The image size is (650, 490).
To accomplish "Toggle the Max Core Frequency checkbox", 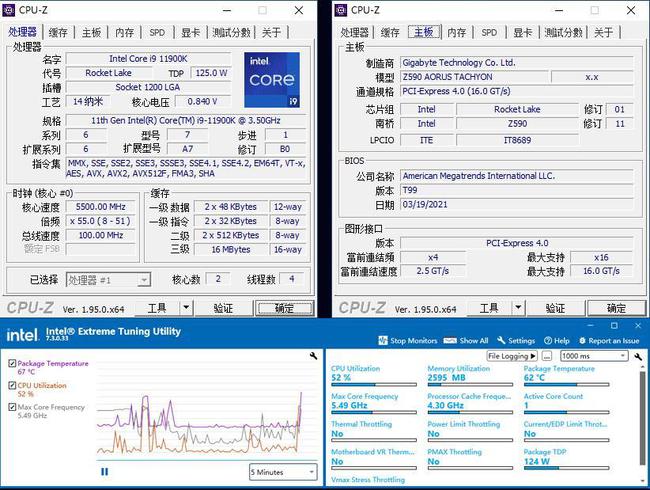I will [x=12, y=408].
